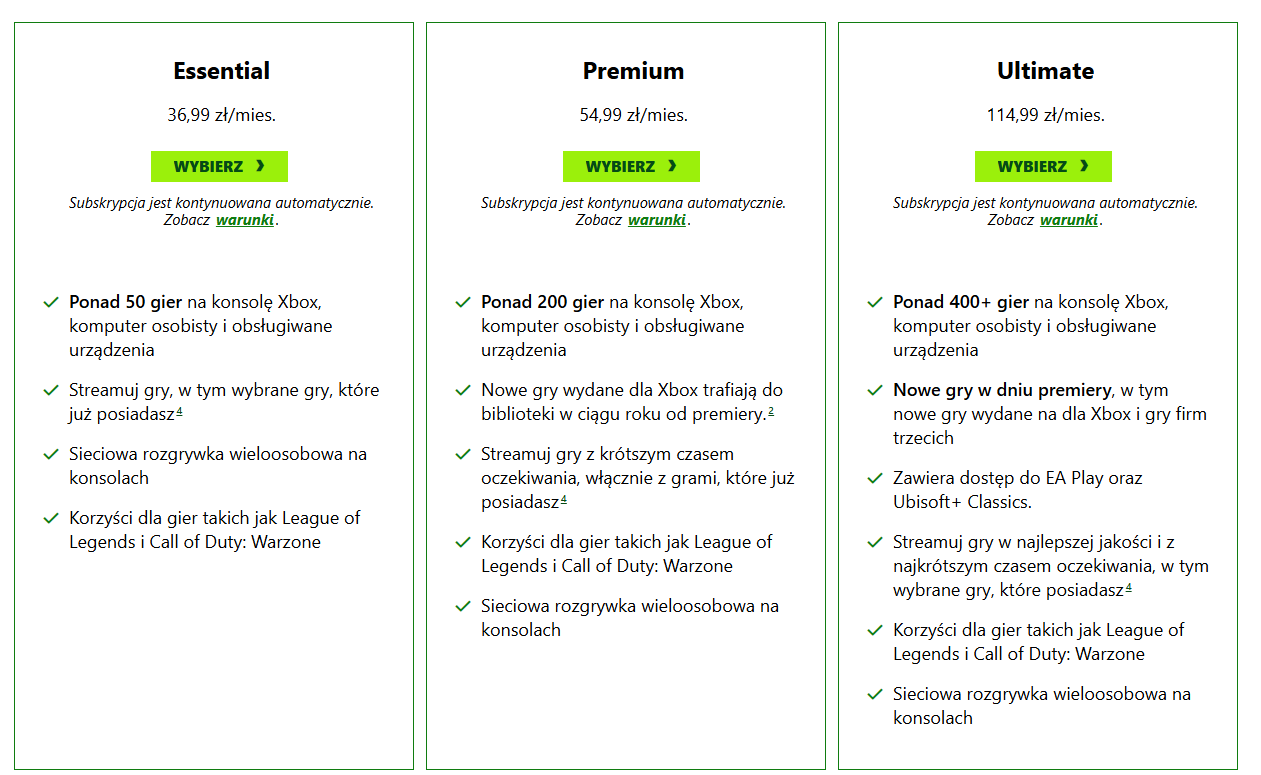Select the Ultimate plan WYBIERZ button
Viewport: 1261px width, 775px height.
[x=1043, y=166]
